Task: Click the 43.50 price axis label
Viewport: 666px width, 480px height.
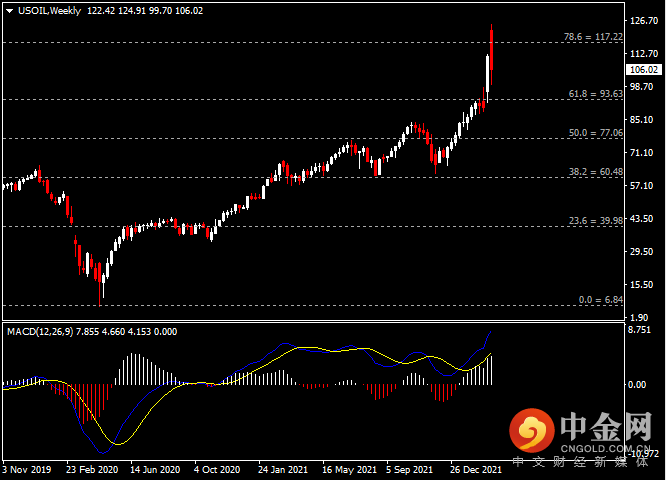Action: click(641, 219)
